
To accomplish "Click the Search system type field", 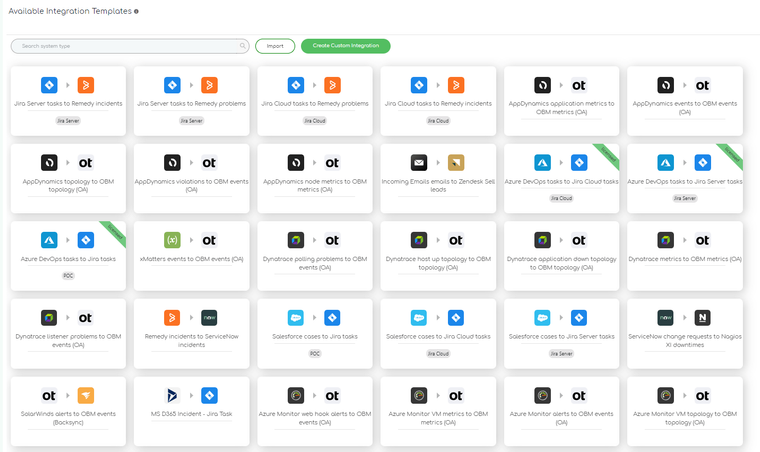I will point(130,46).
